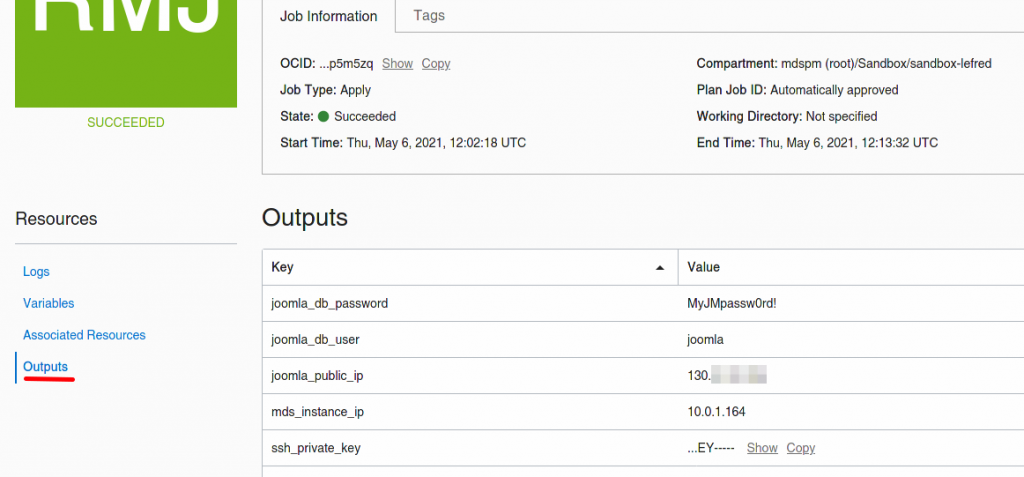Select the value joomla in db_user row

click(x=705, y=340)
